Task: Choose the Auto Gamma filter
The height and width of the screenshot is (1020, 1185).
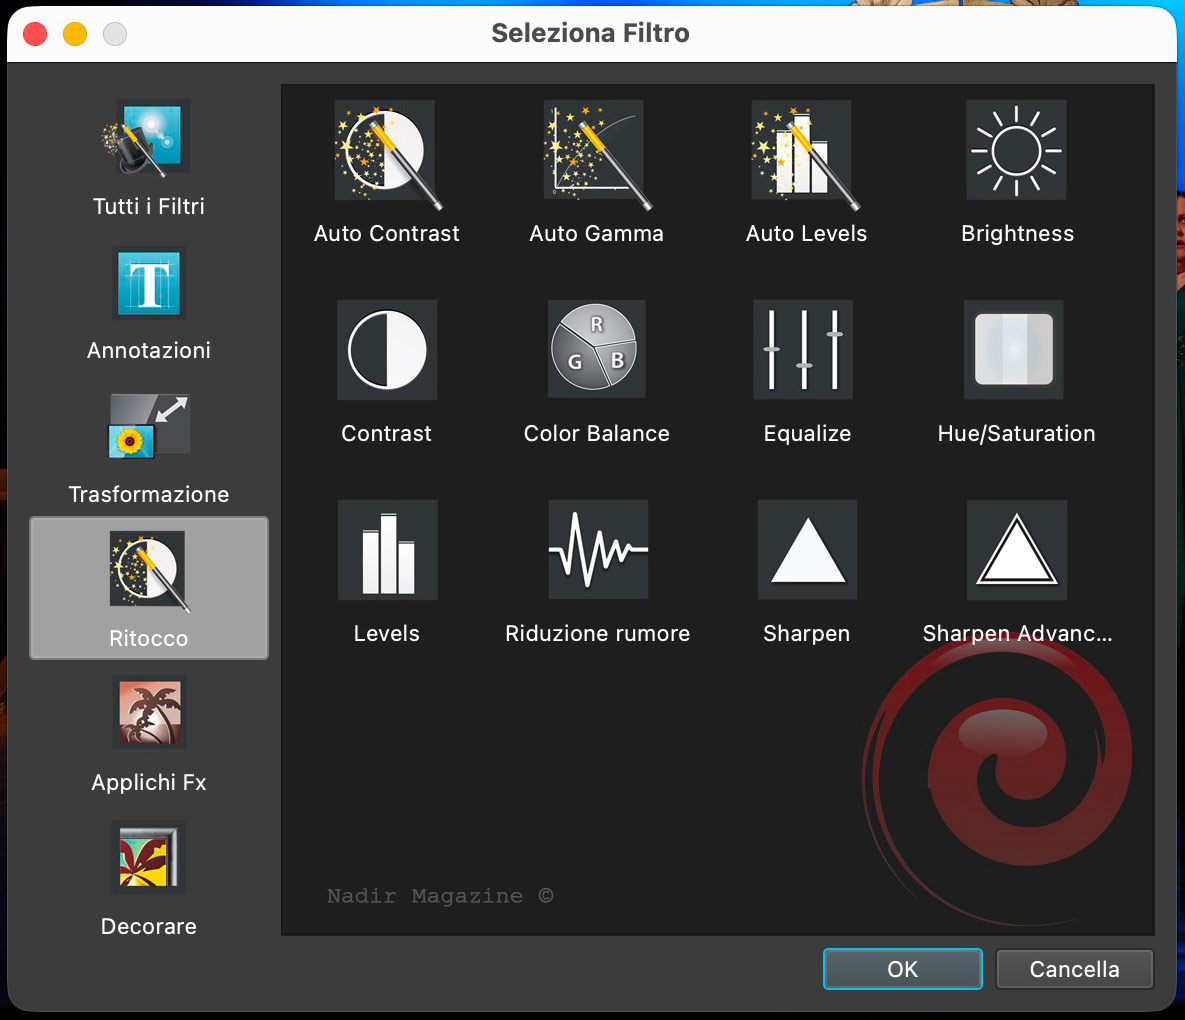Action: click(x=596, y=151)
